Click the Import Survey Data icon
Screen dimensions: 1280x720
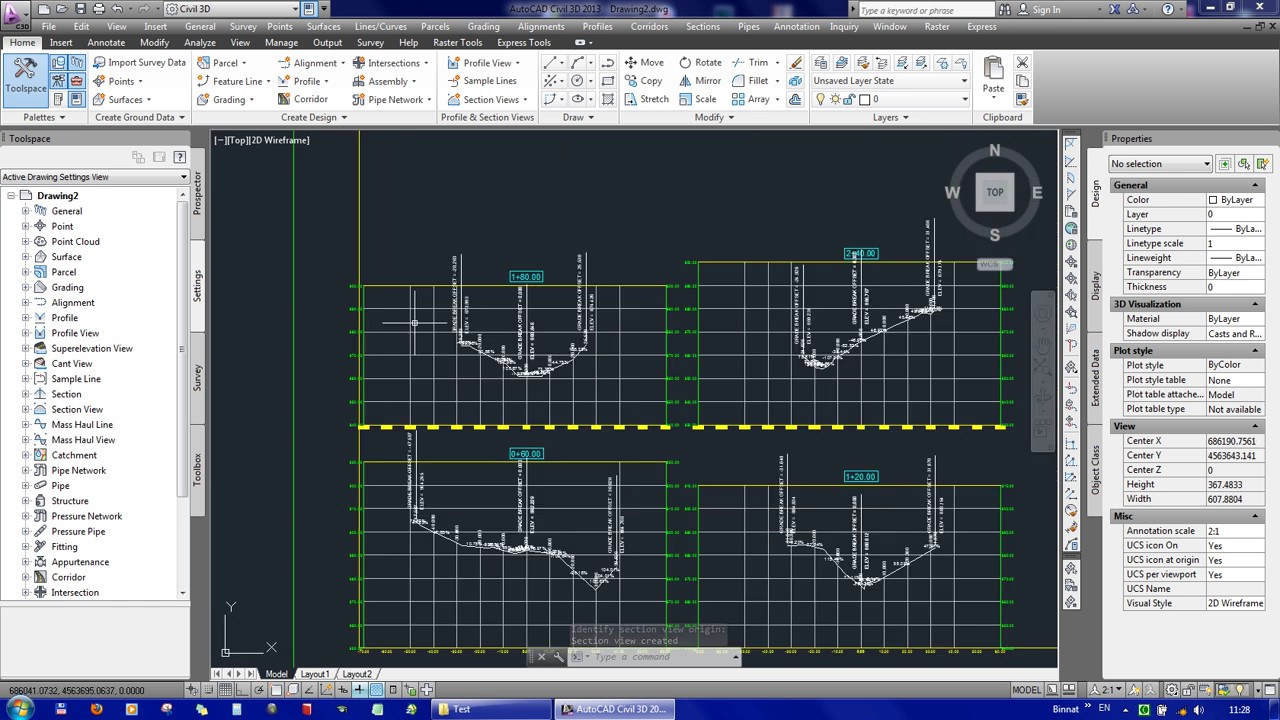(x=101, y=62)
